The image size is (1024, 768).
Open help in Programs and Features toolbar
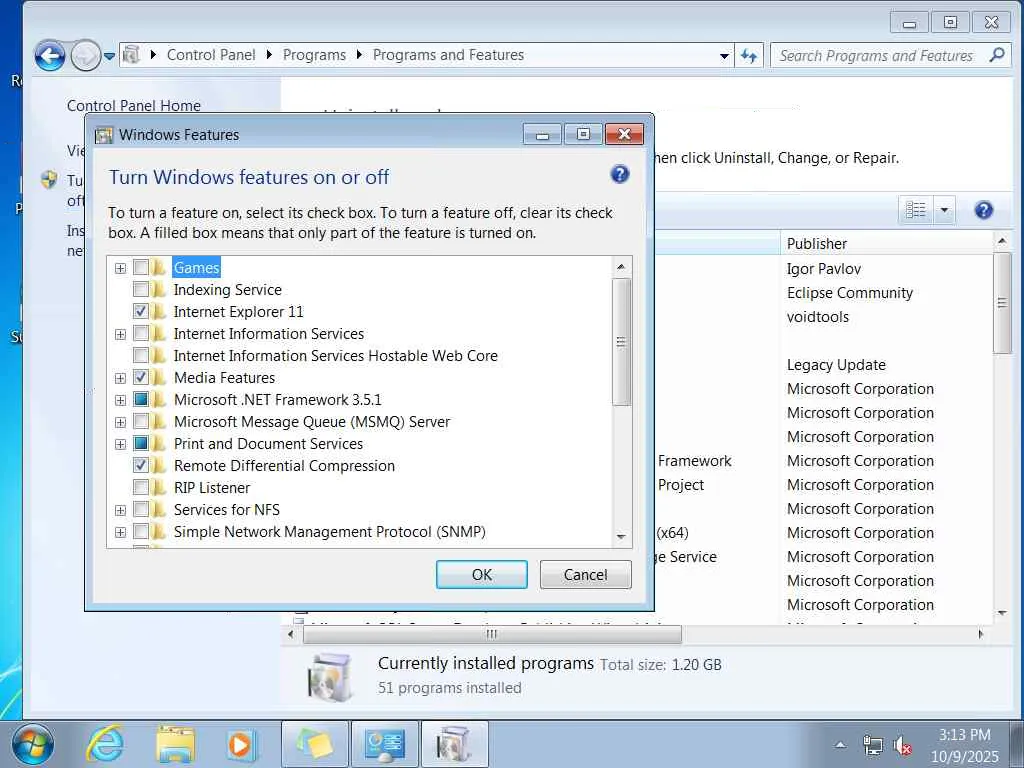pos(984,210)
